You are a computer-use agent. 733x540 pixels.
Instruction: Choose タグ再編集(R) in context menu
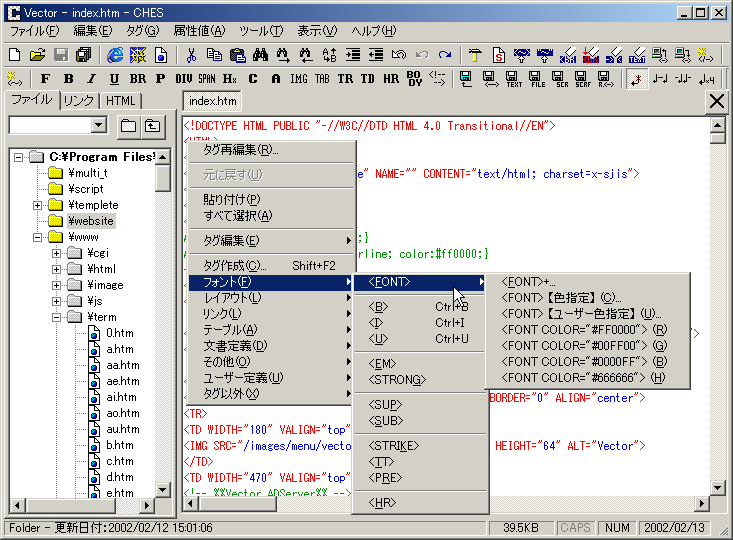271,150
